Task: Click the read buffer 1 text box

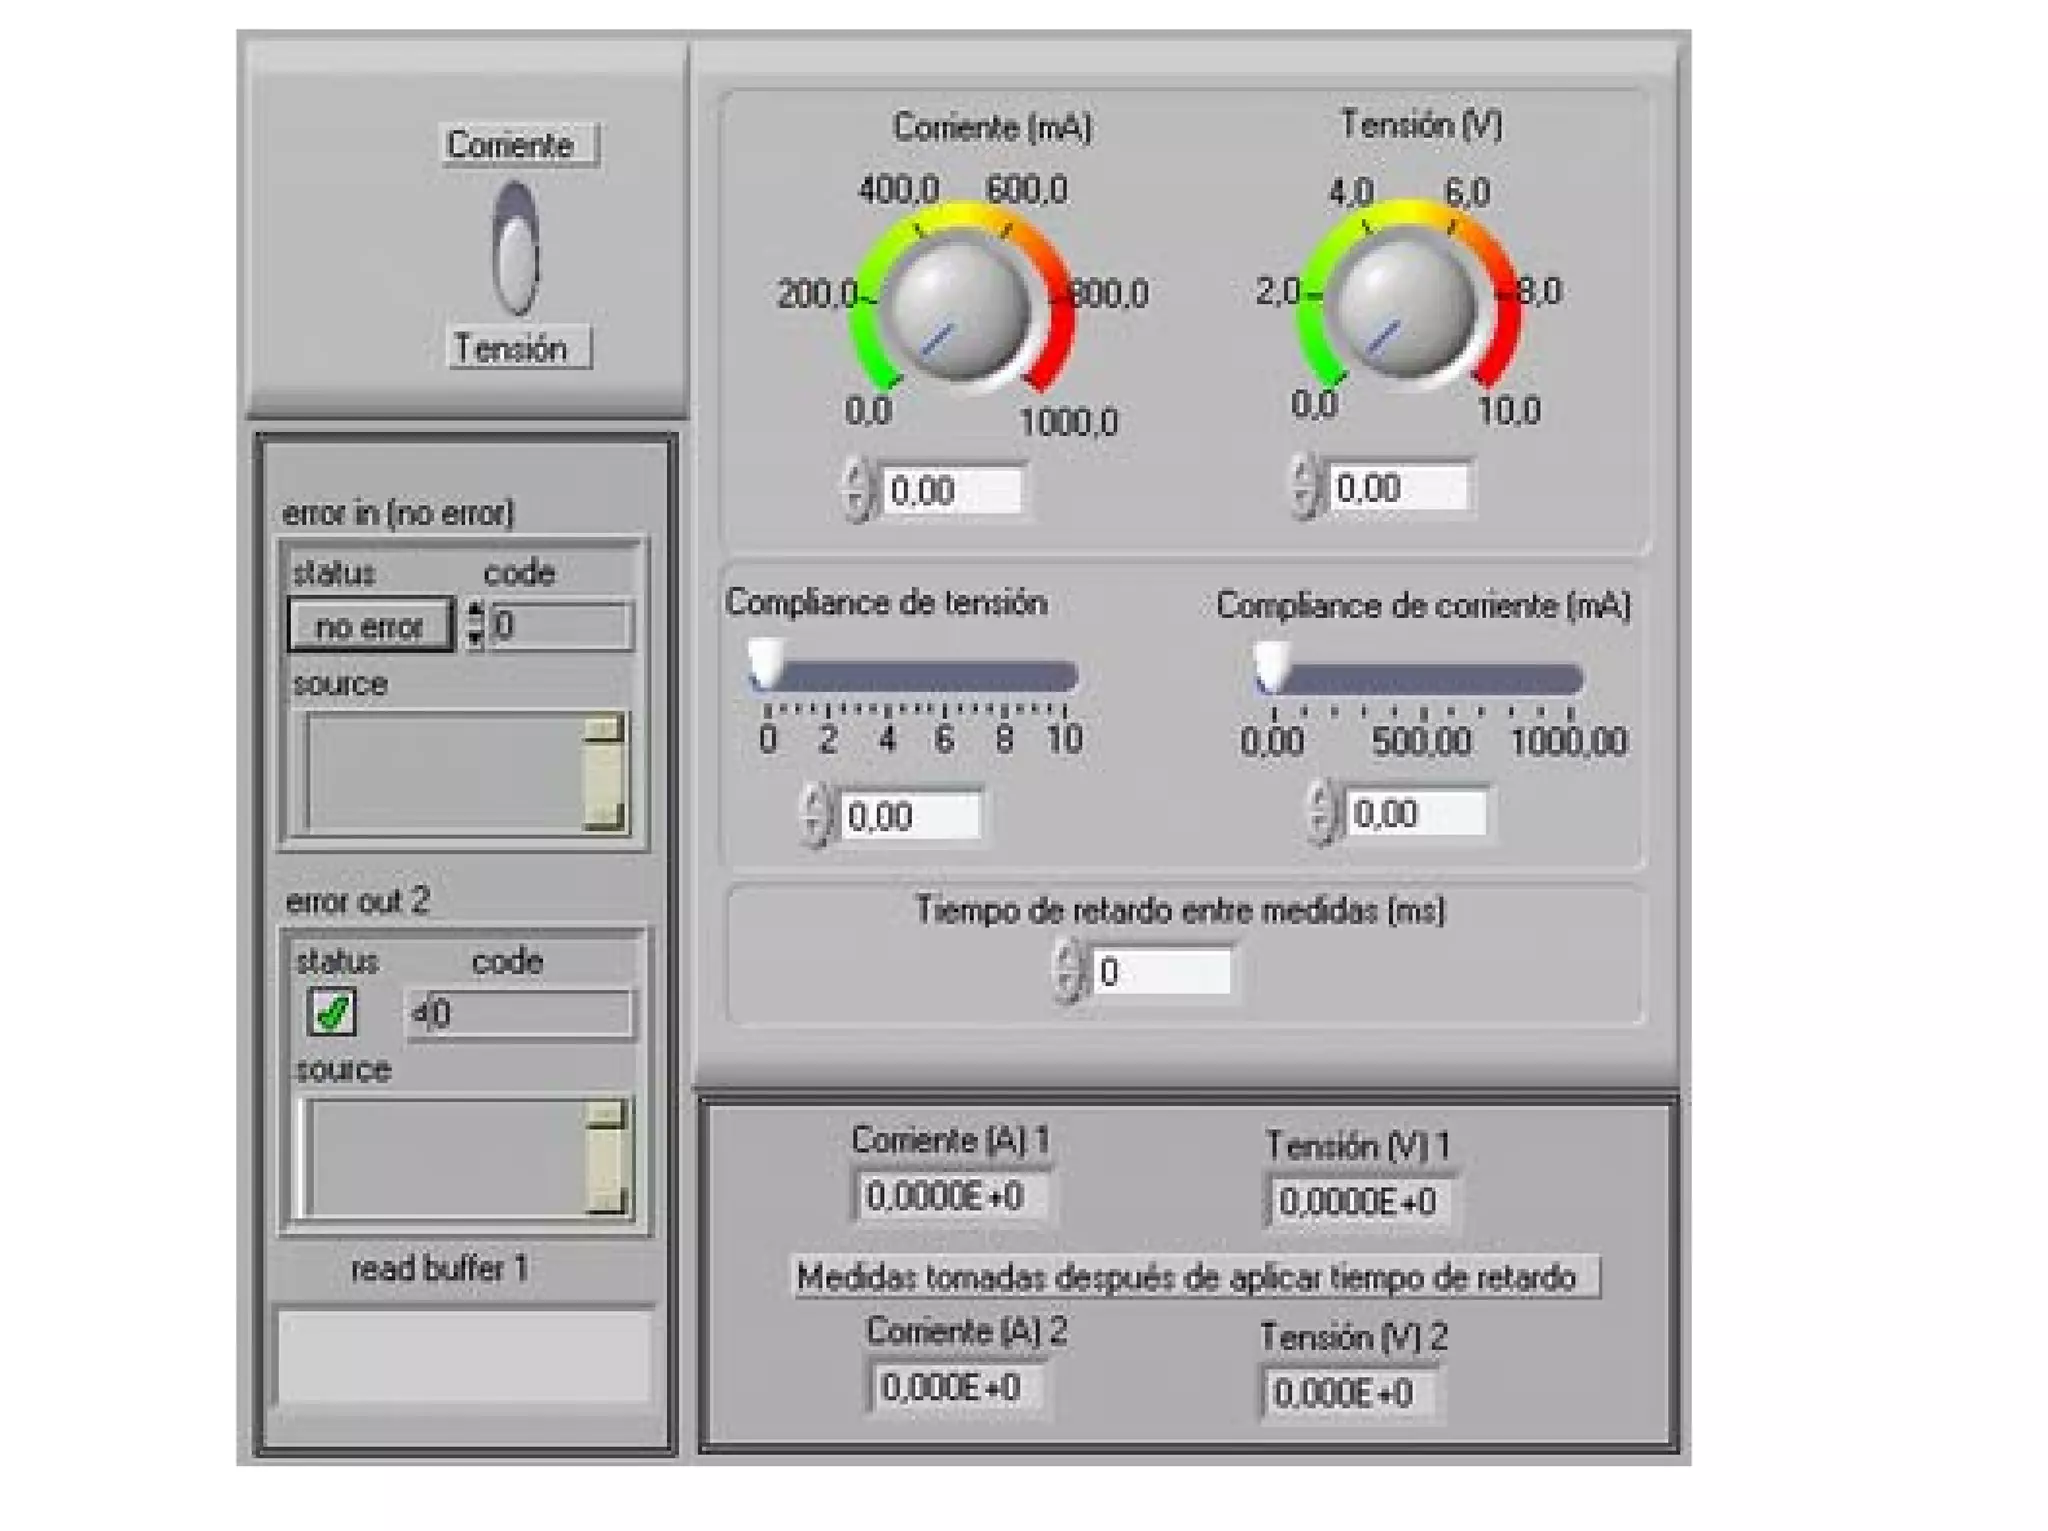Action: [463, 1356]
